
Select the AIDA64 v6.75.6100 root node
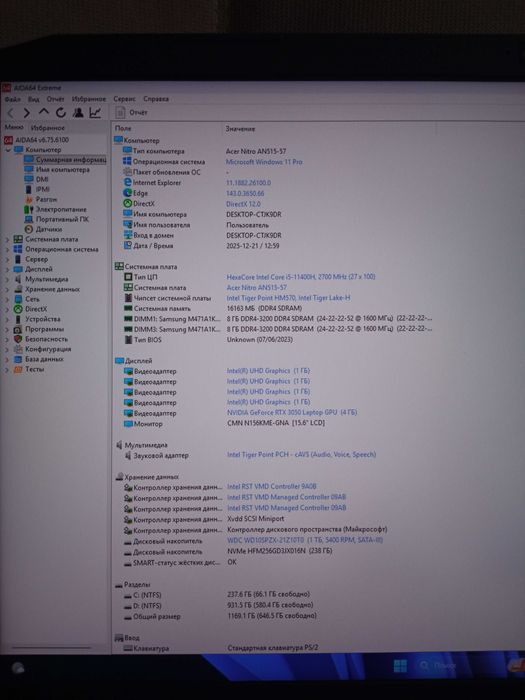[37, 140]
